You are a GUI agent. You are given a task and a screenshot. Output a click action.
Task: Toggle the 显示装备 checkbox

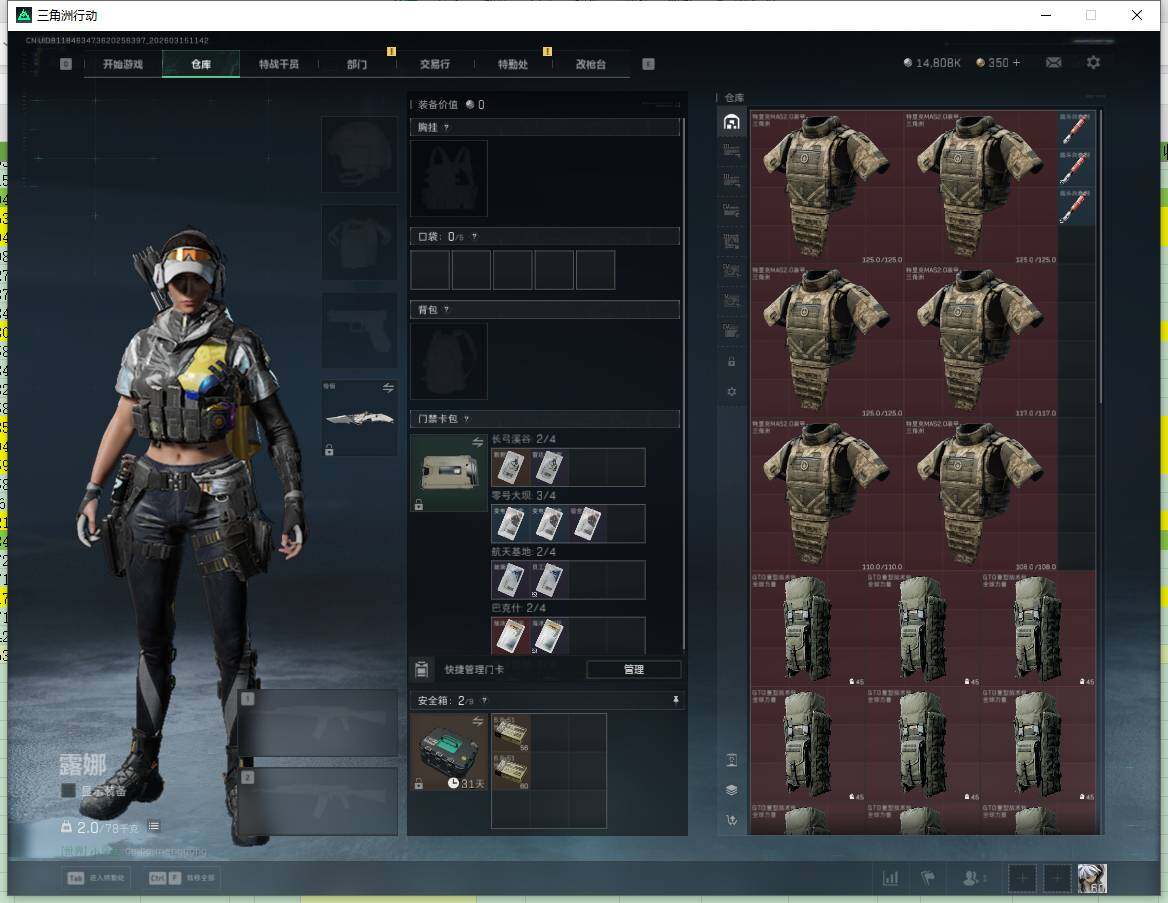click(x=68, y=790)
